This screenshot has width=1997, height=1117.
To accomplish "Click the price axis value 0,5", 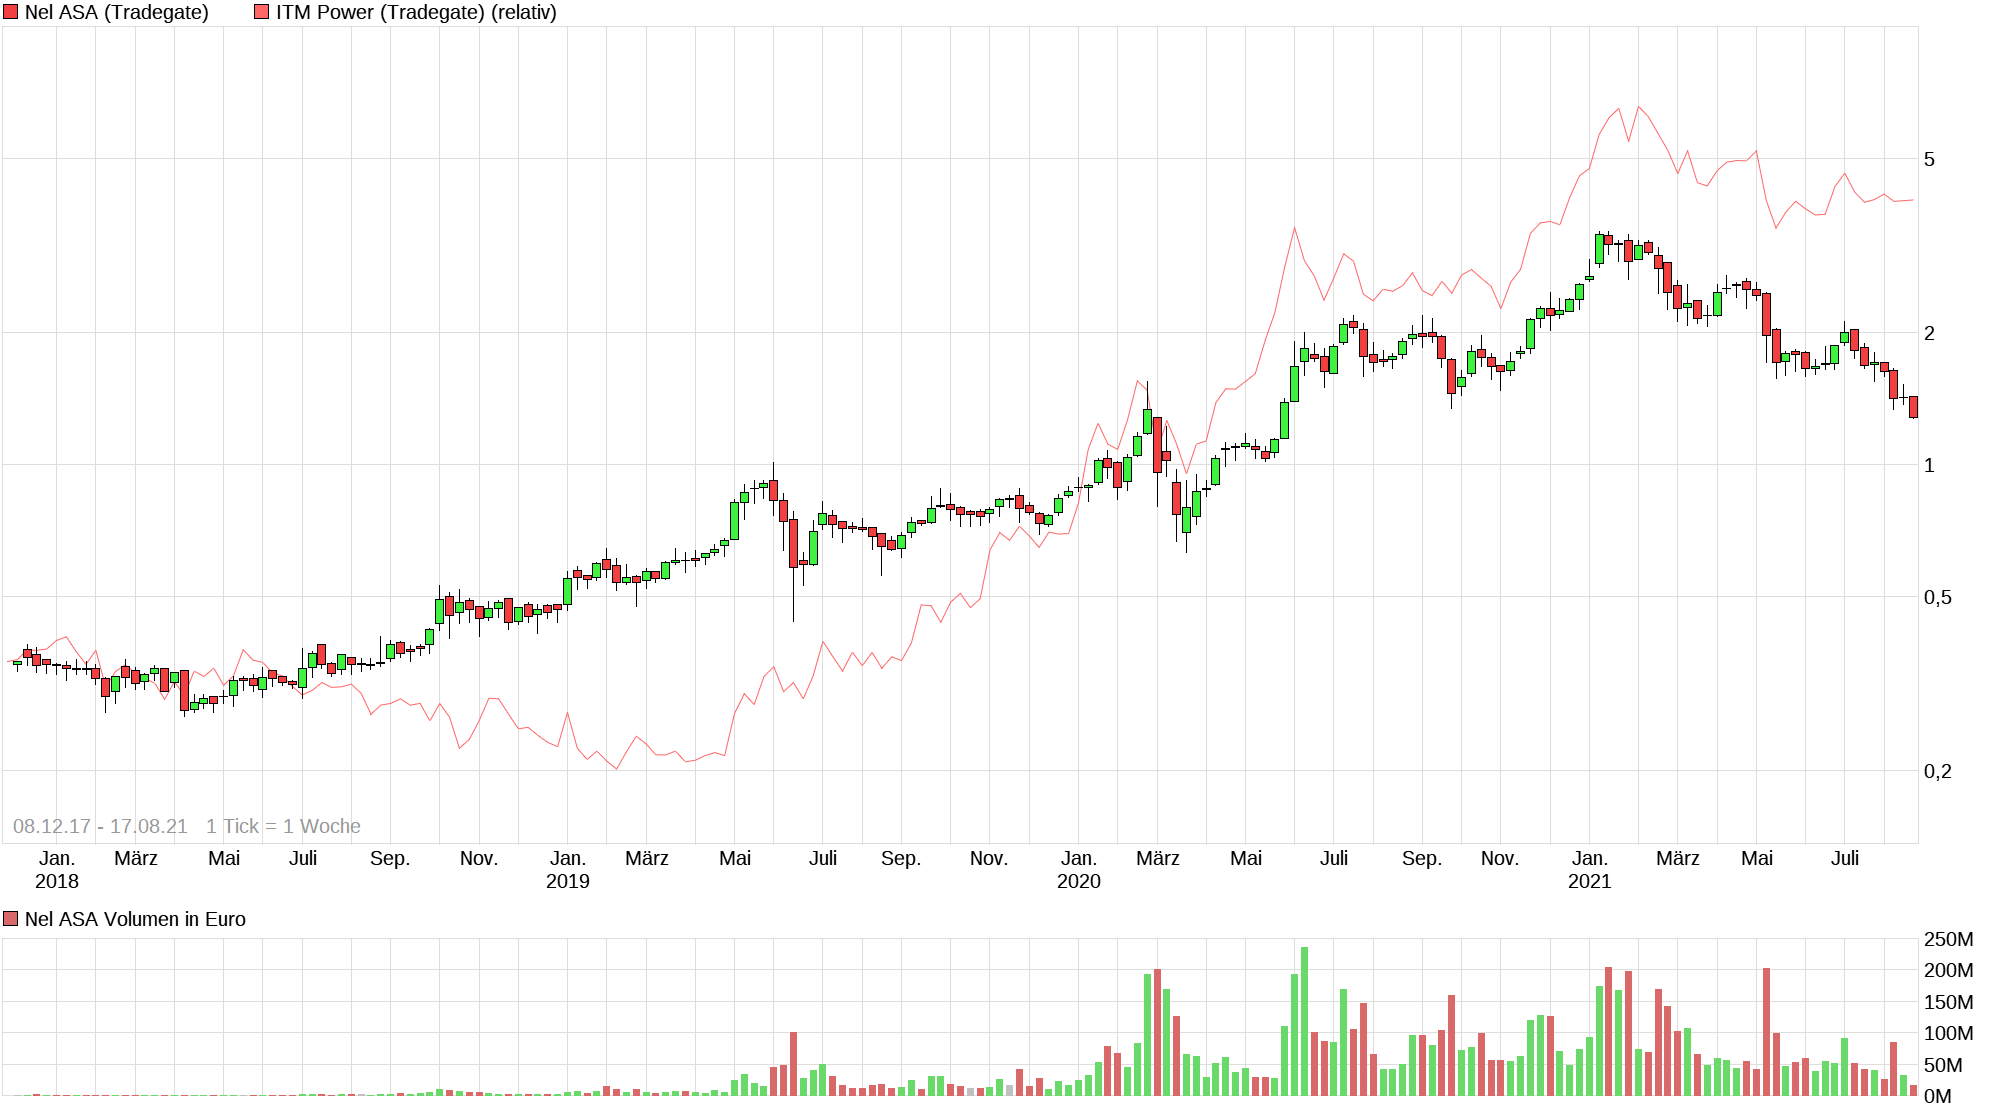I will tap(1937, 597).
